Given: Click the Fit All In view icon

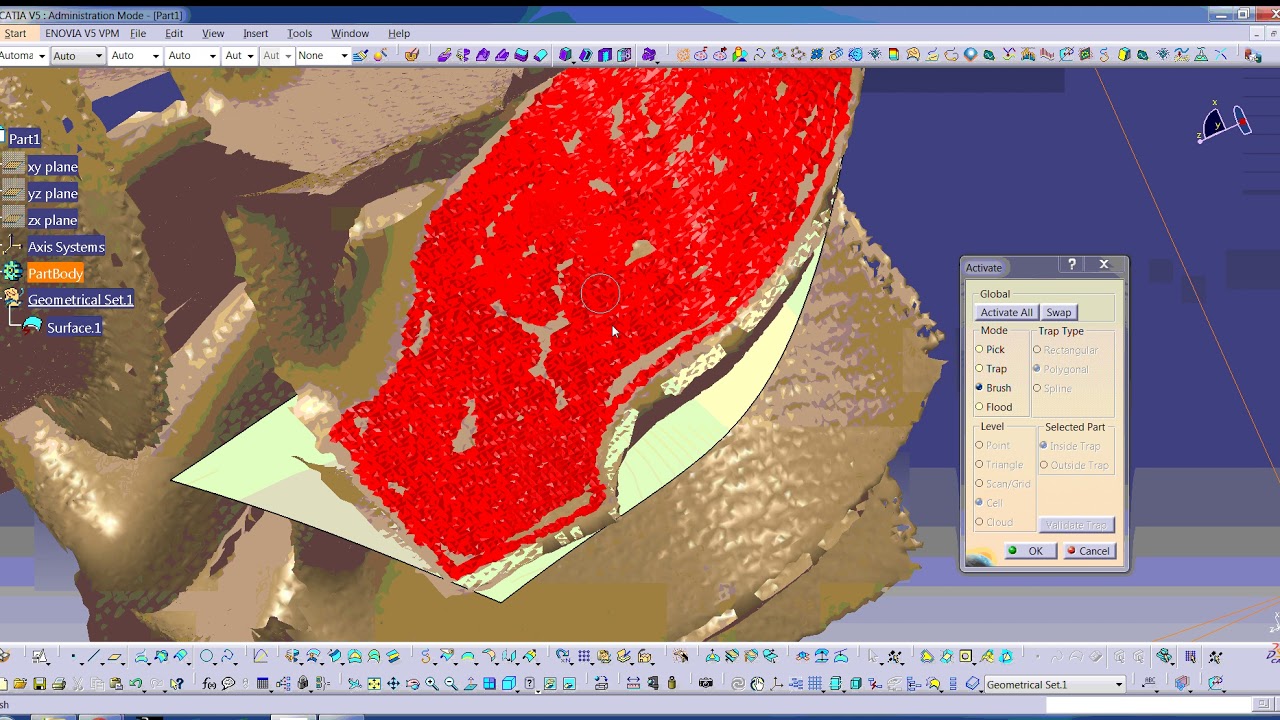Looking at the screenshot, I should pos(374,684).
